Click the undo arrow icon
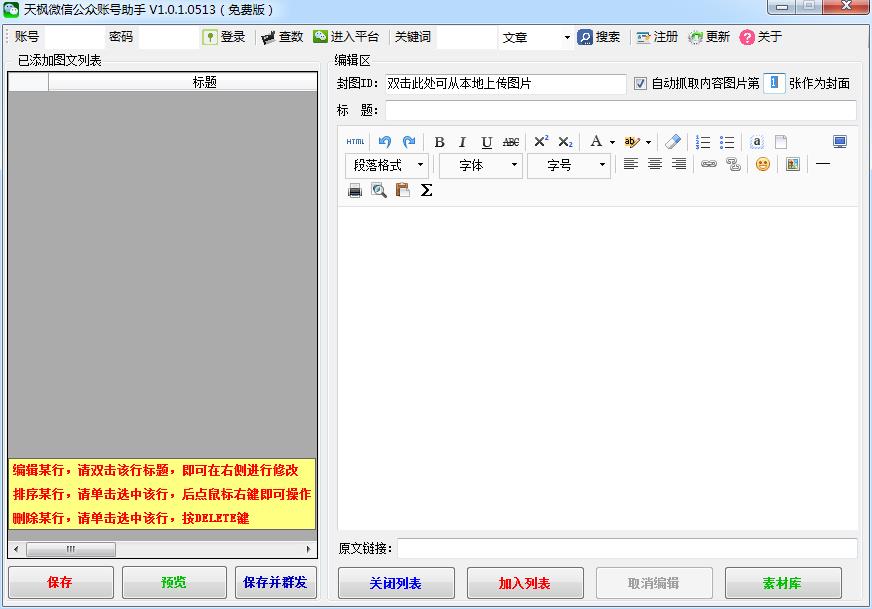 (x=385, y=142)
